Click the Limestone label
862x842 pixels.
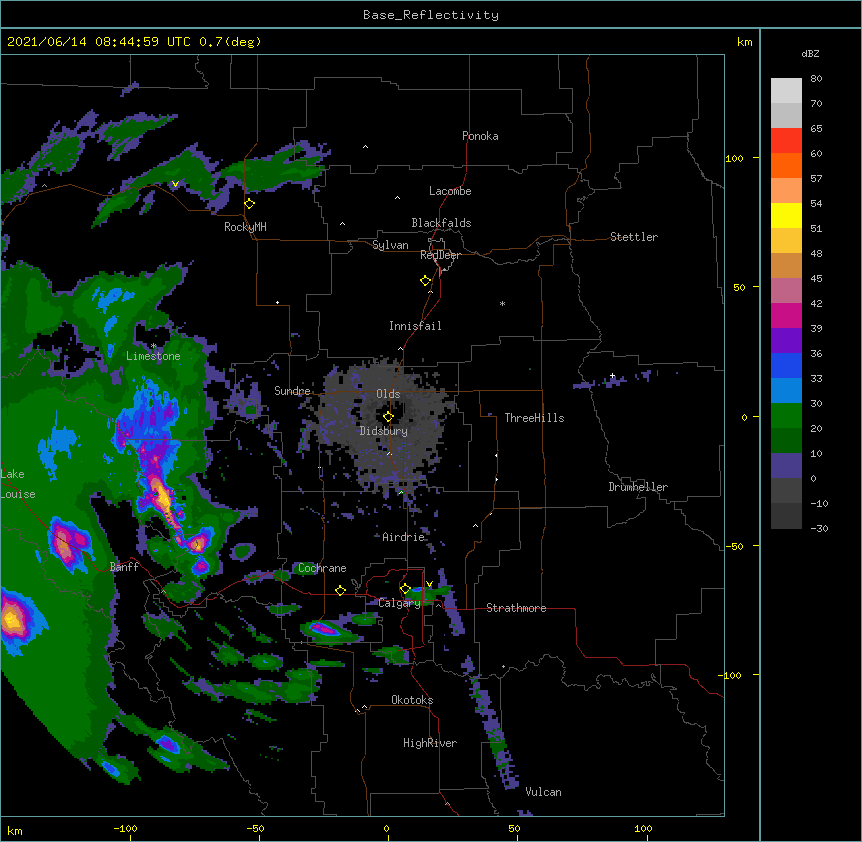(153, 356)
